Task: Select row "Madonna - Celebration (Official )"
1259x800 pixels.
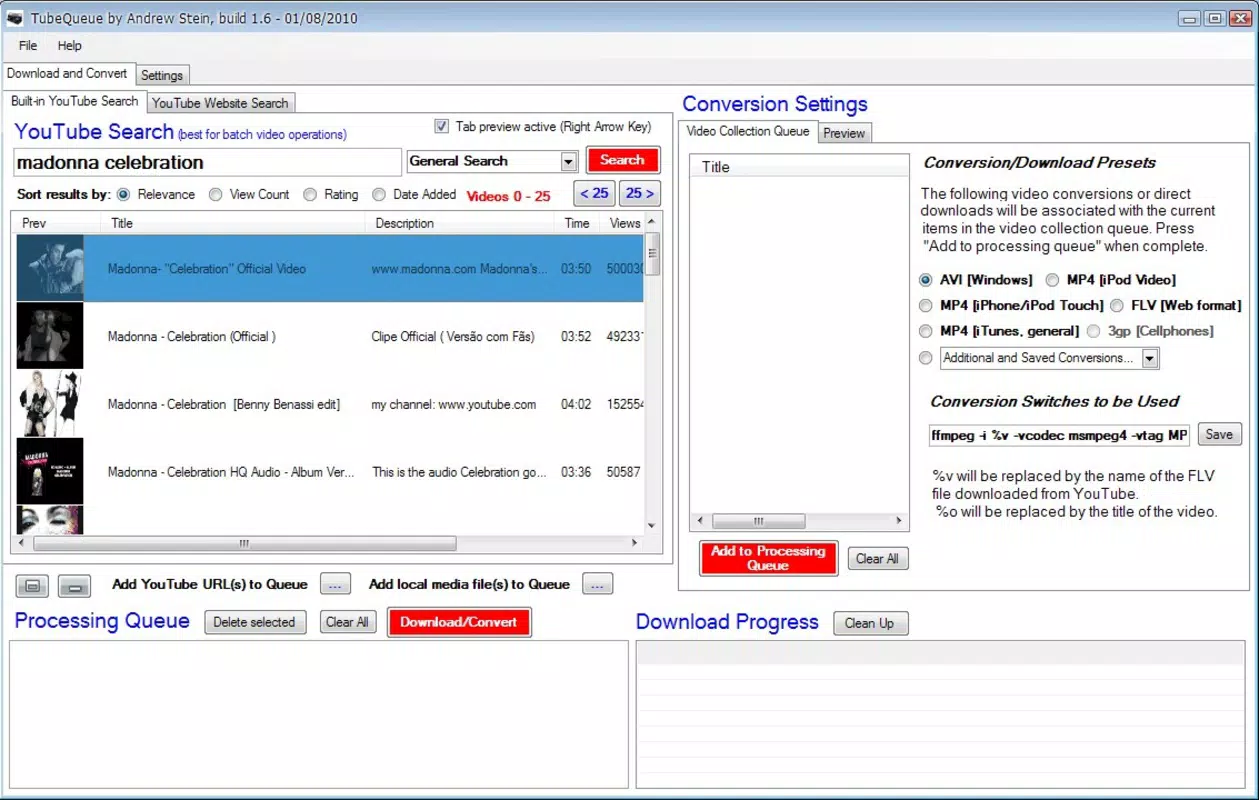Action: (x=329, y=336)
